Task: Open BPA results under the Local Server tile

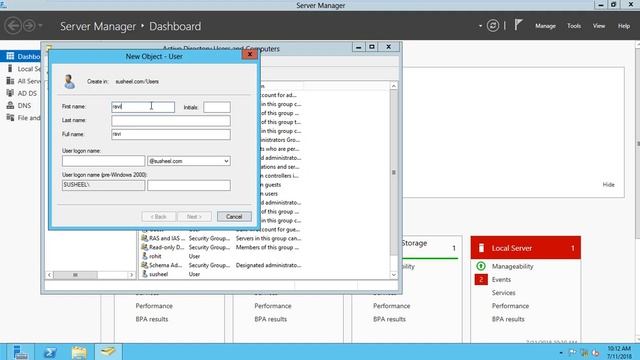Action: [508, 319]
